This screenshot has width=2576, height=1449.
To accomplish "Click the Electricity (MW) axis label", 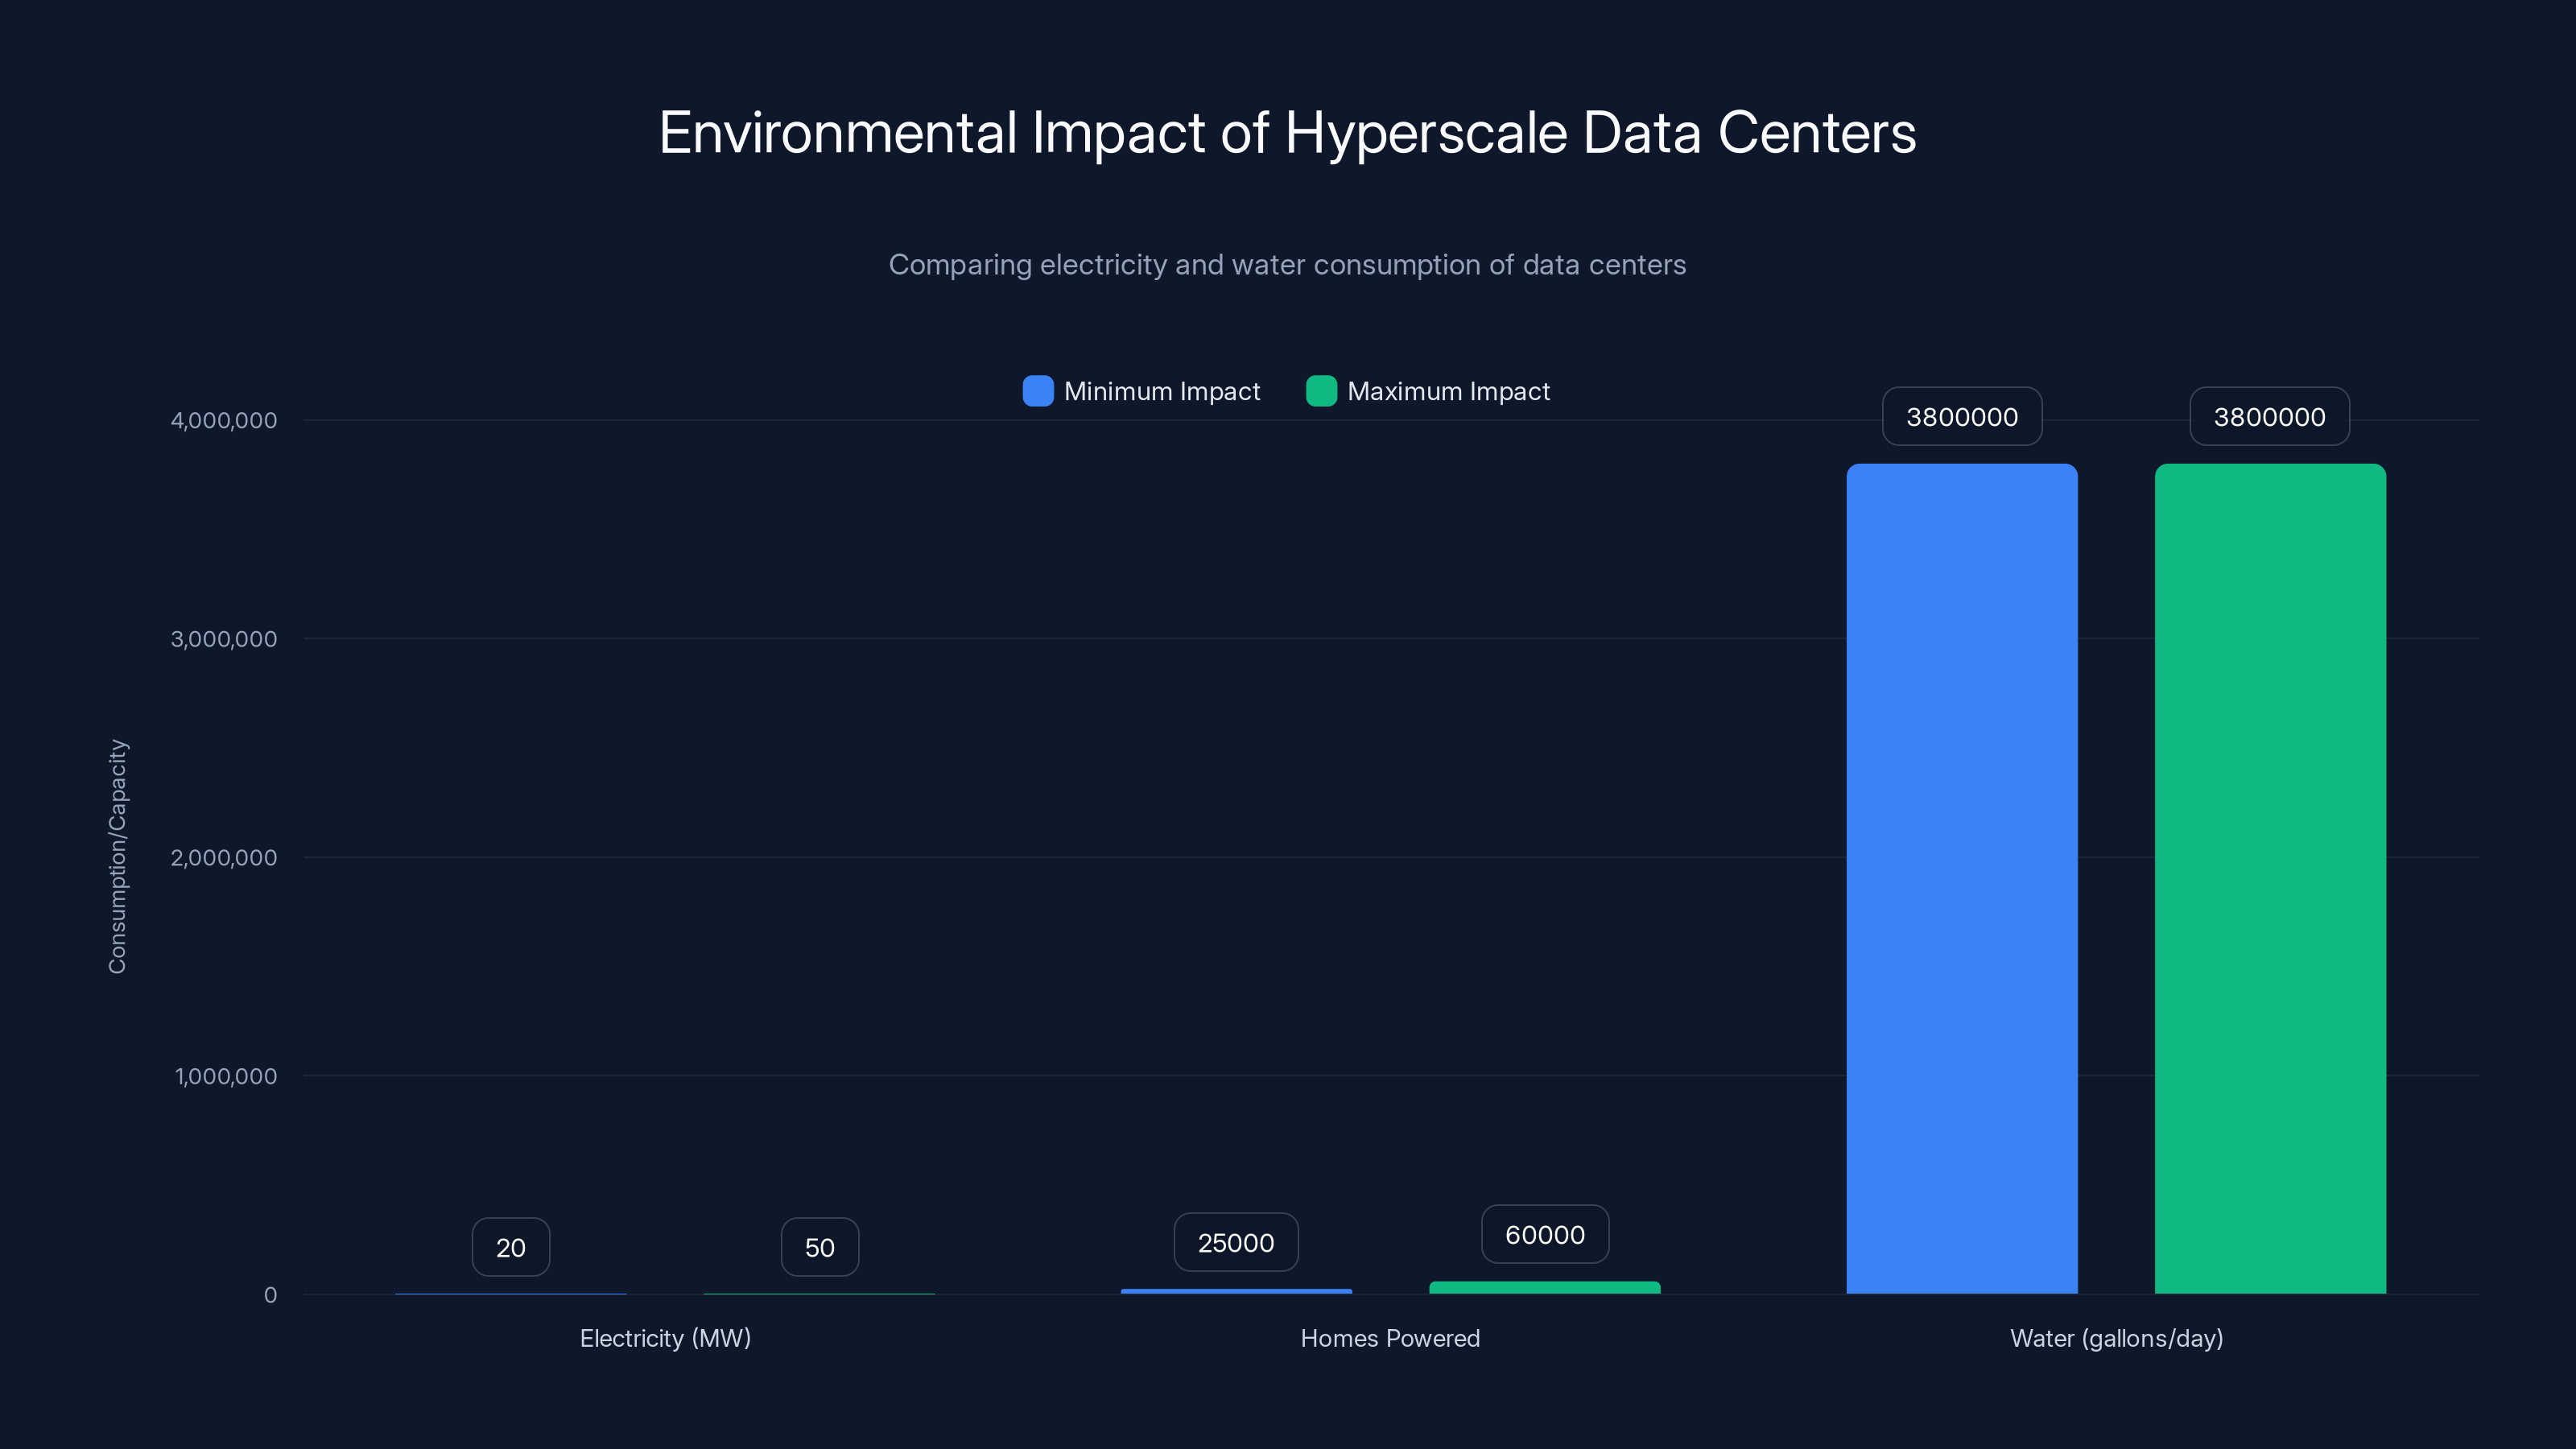I will tap(665, 1338).
